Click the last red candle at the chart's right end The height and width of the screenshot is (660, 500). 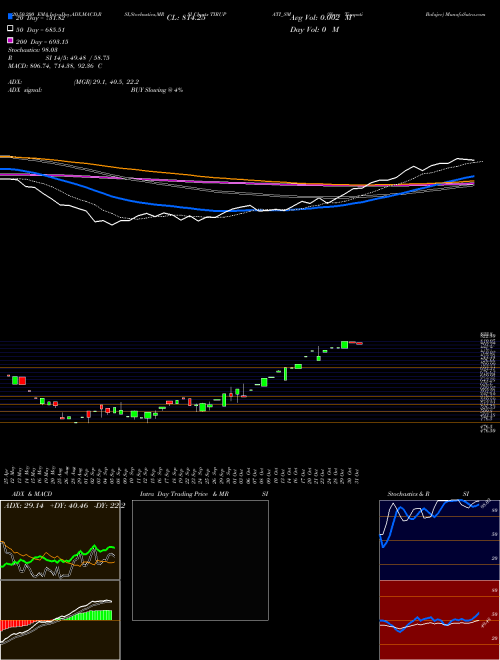[359, 343]
